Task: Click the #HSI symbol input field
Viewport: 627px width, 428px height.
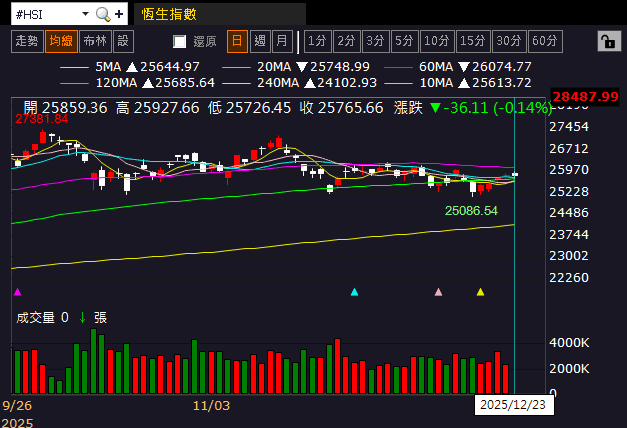Action: tap(46, 14)
